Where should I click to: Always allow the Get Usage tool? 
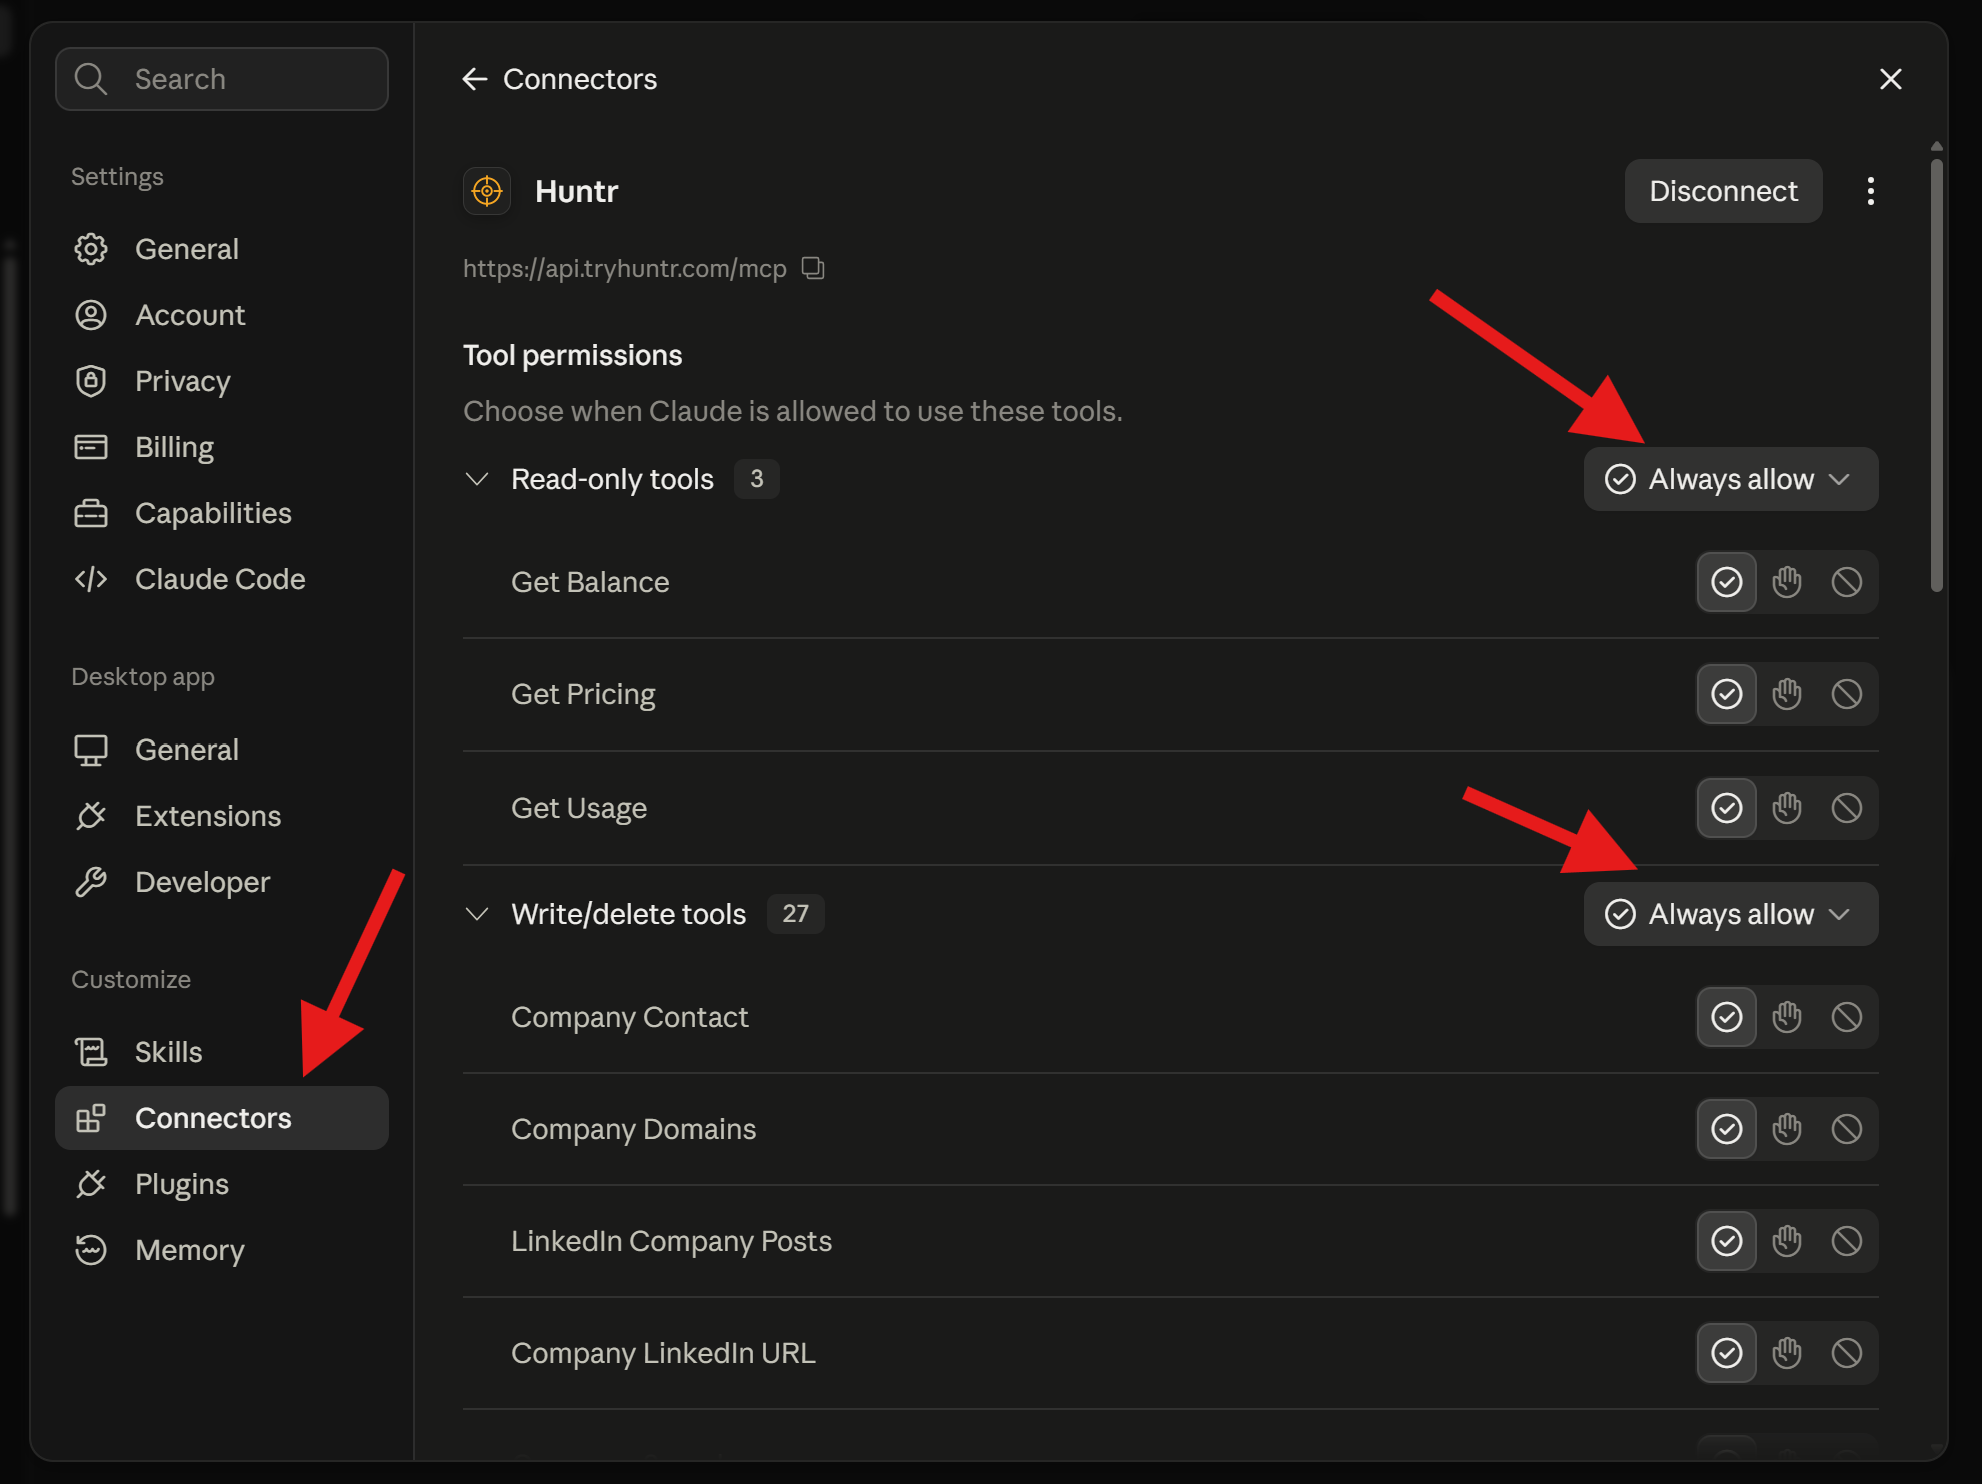(1726, 808)
